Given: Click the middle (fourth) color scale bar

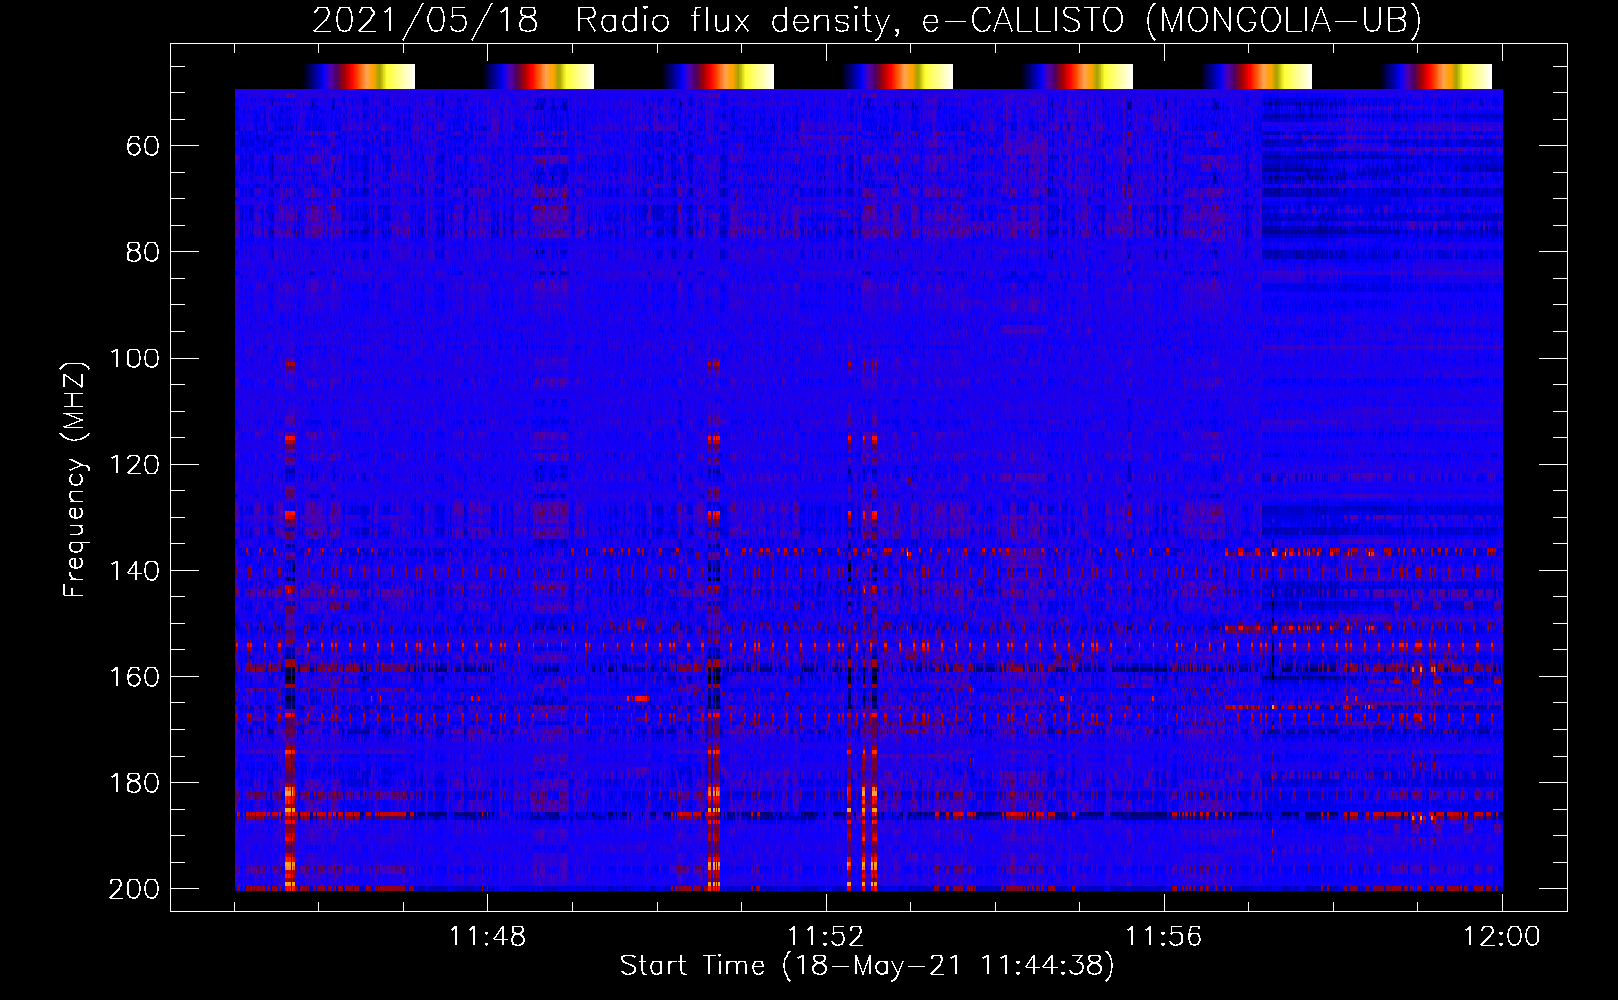Looking at the screenshot, I should click(x=898, y=76).
